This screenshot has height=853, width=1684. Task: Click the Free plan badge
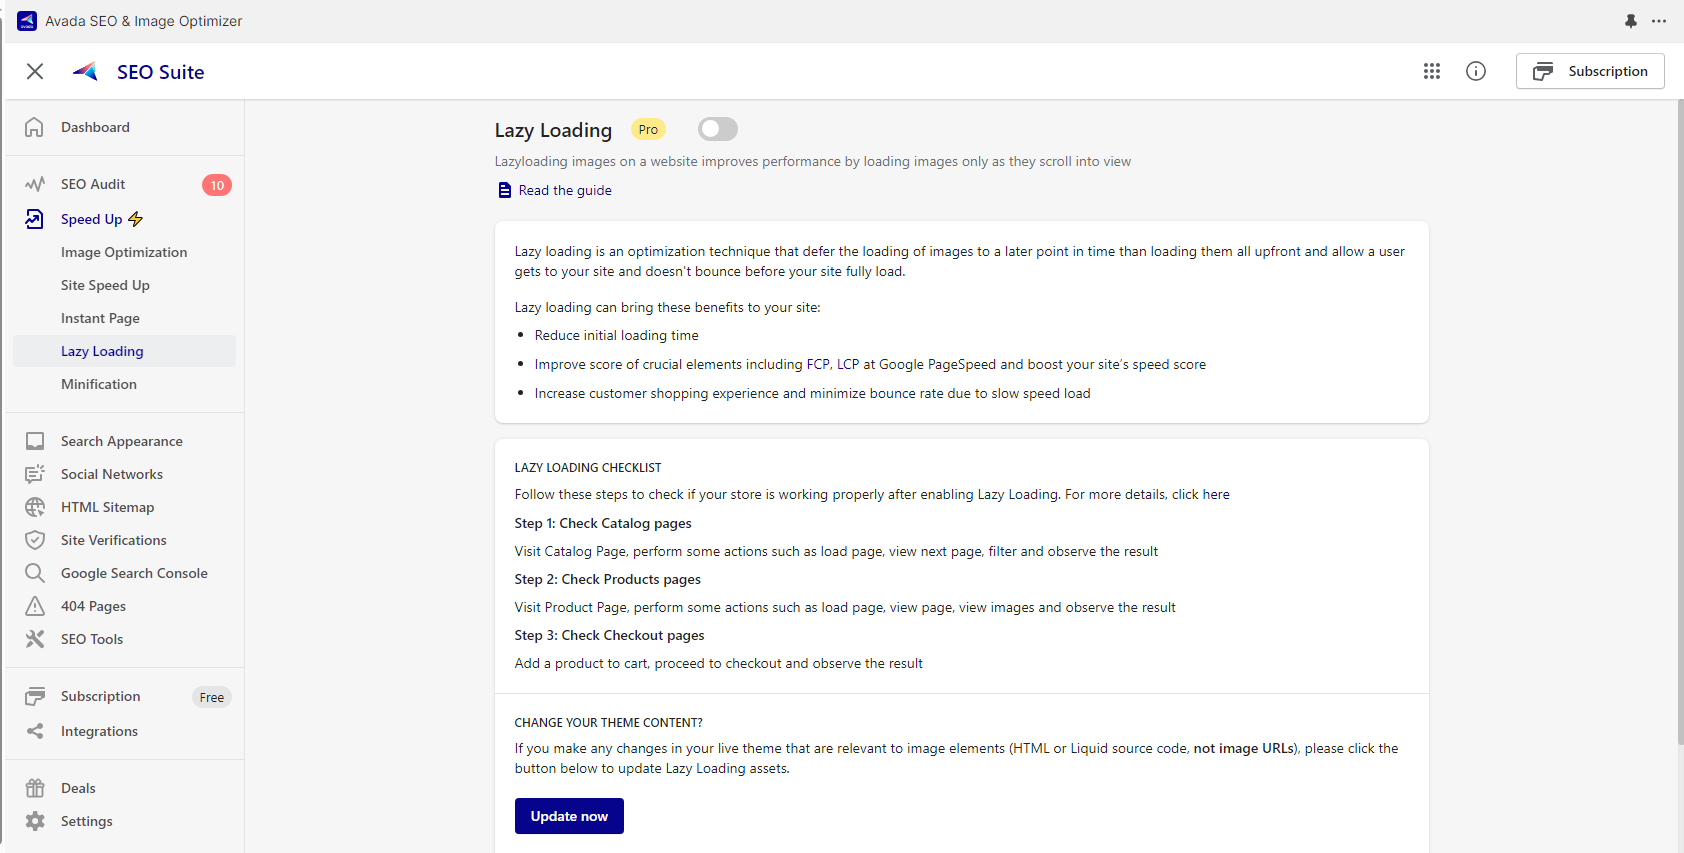tap(212, 697)
